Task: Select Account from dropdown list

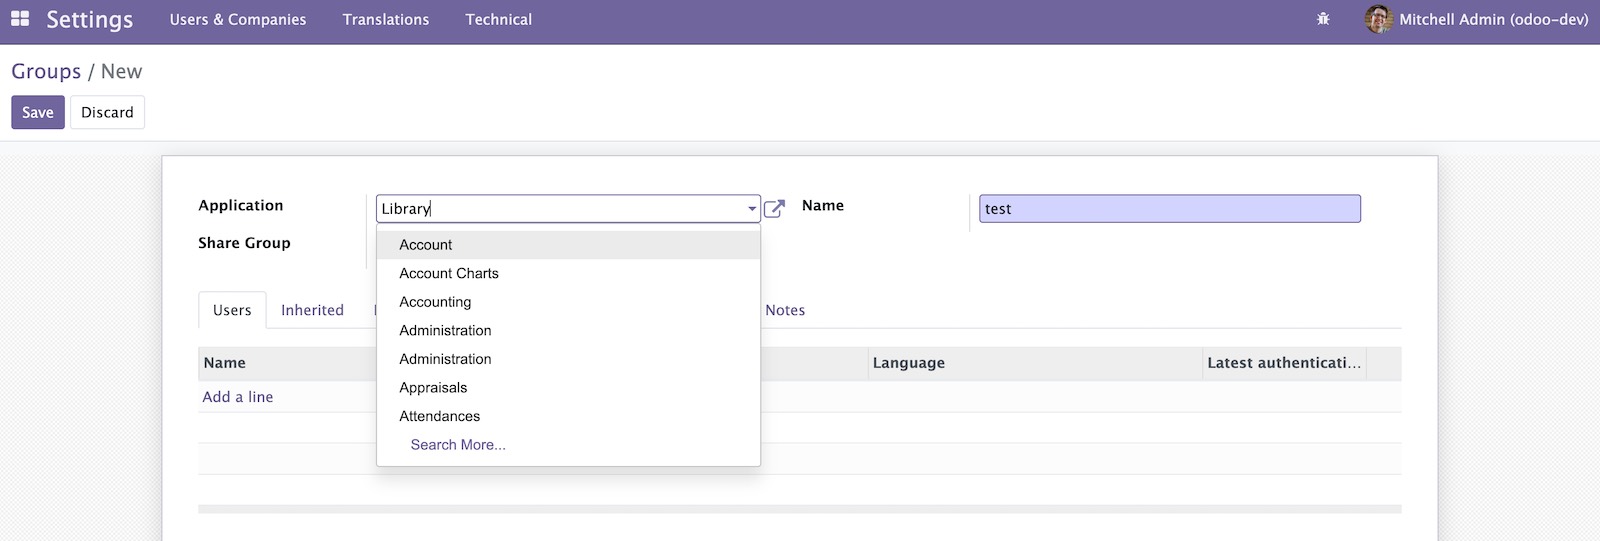Action: 568,245
